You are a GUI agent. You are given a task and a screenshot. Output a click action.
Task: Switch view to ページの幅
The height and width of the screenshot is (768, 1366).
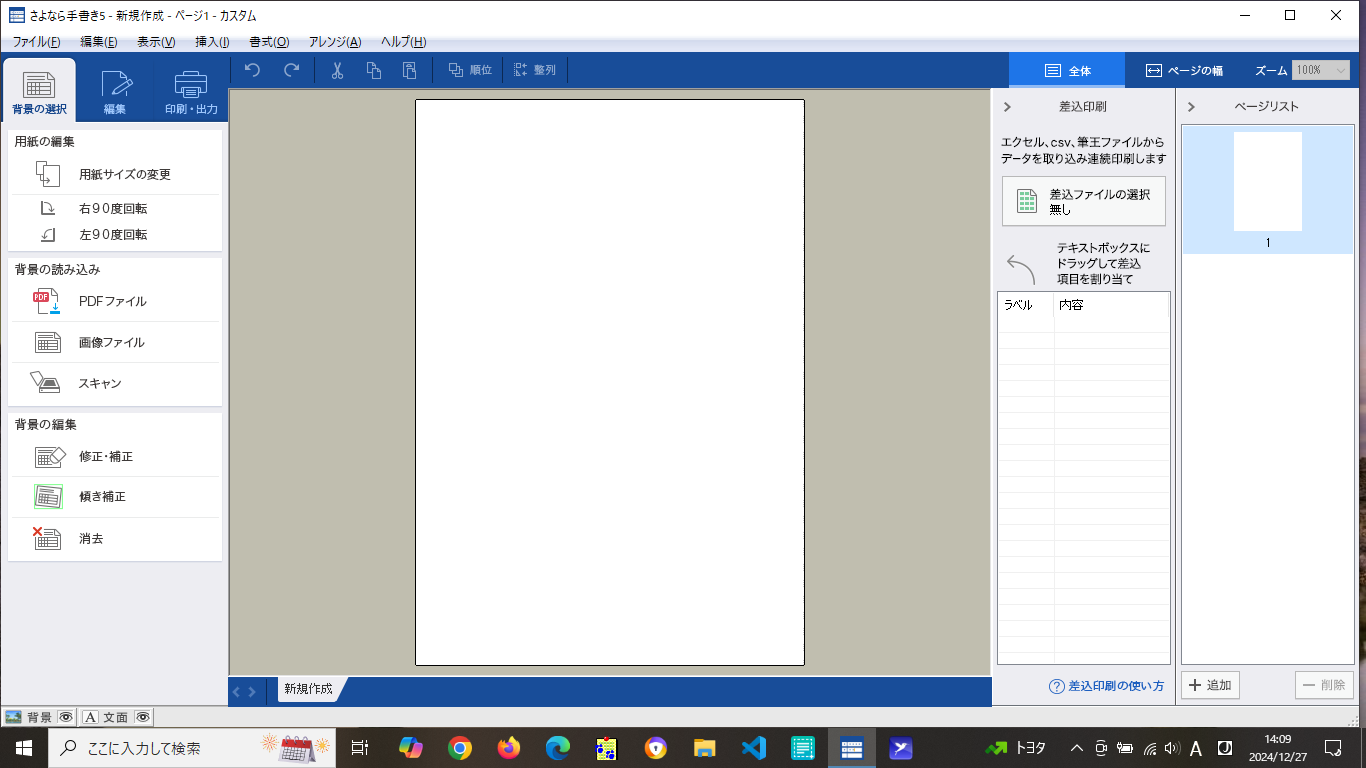tap(1184, 70)
